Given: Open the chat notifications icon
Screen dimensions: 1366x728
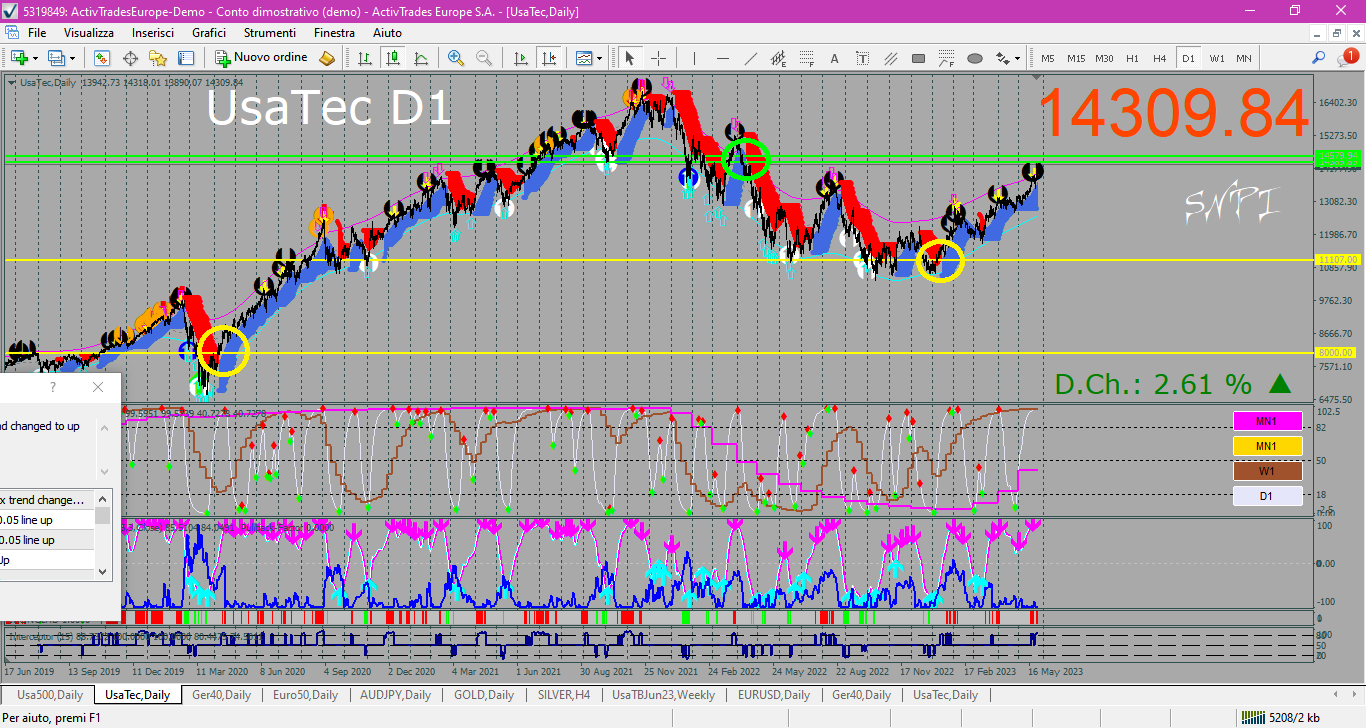Looking at the screenshot, I should (1348, 58).
